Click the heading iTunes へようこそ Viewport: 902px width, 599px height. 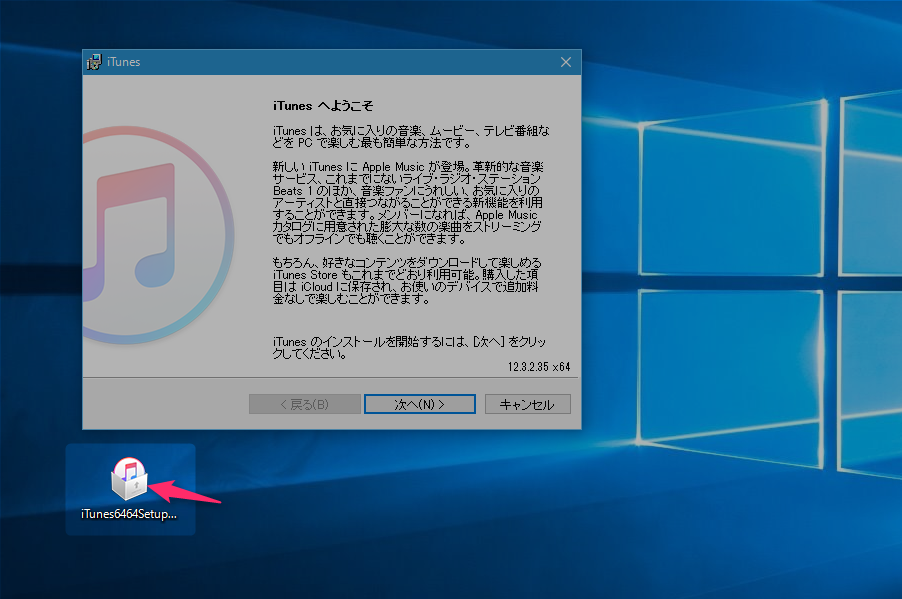pyautogui.click(x=323, y=106)
